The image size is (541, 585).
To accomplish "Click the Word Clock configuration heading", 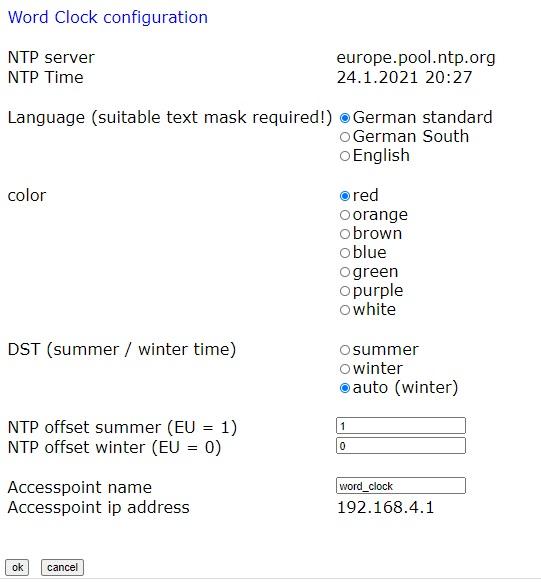I will [x=108, y=18].
